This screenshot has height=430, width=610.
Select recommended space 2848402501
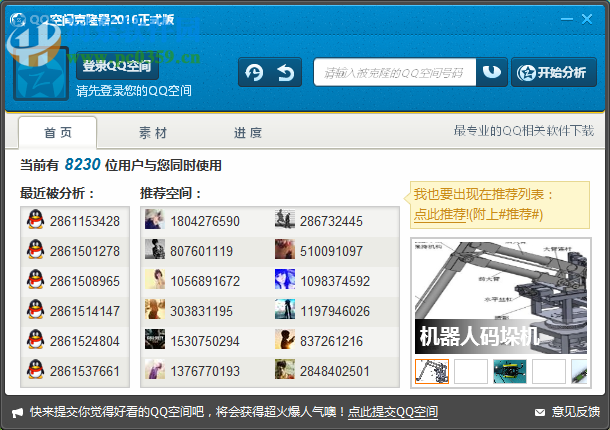point(335,371)
